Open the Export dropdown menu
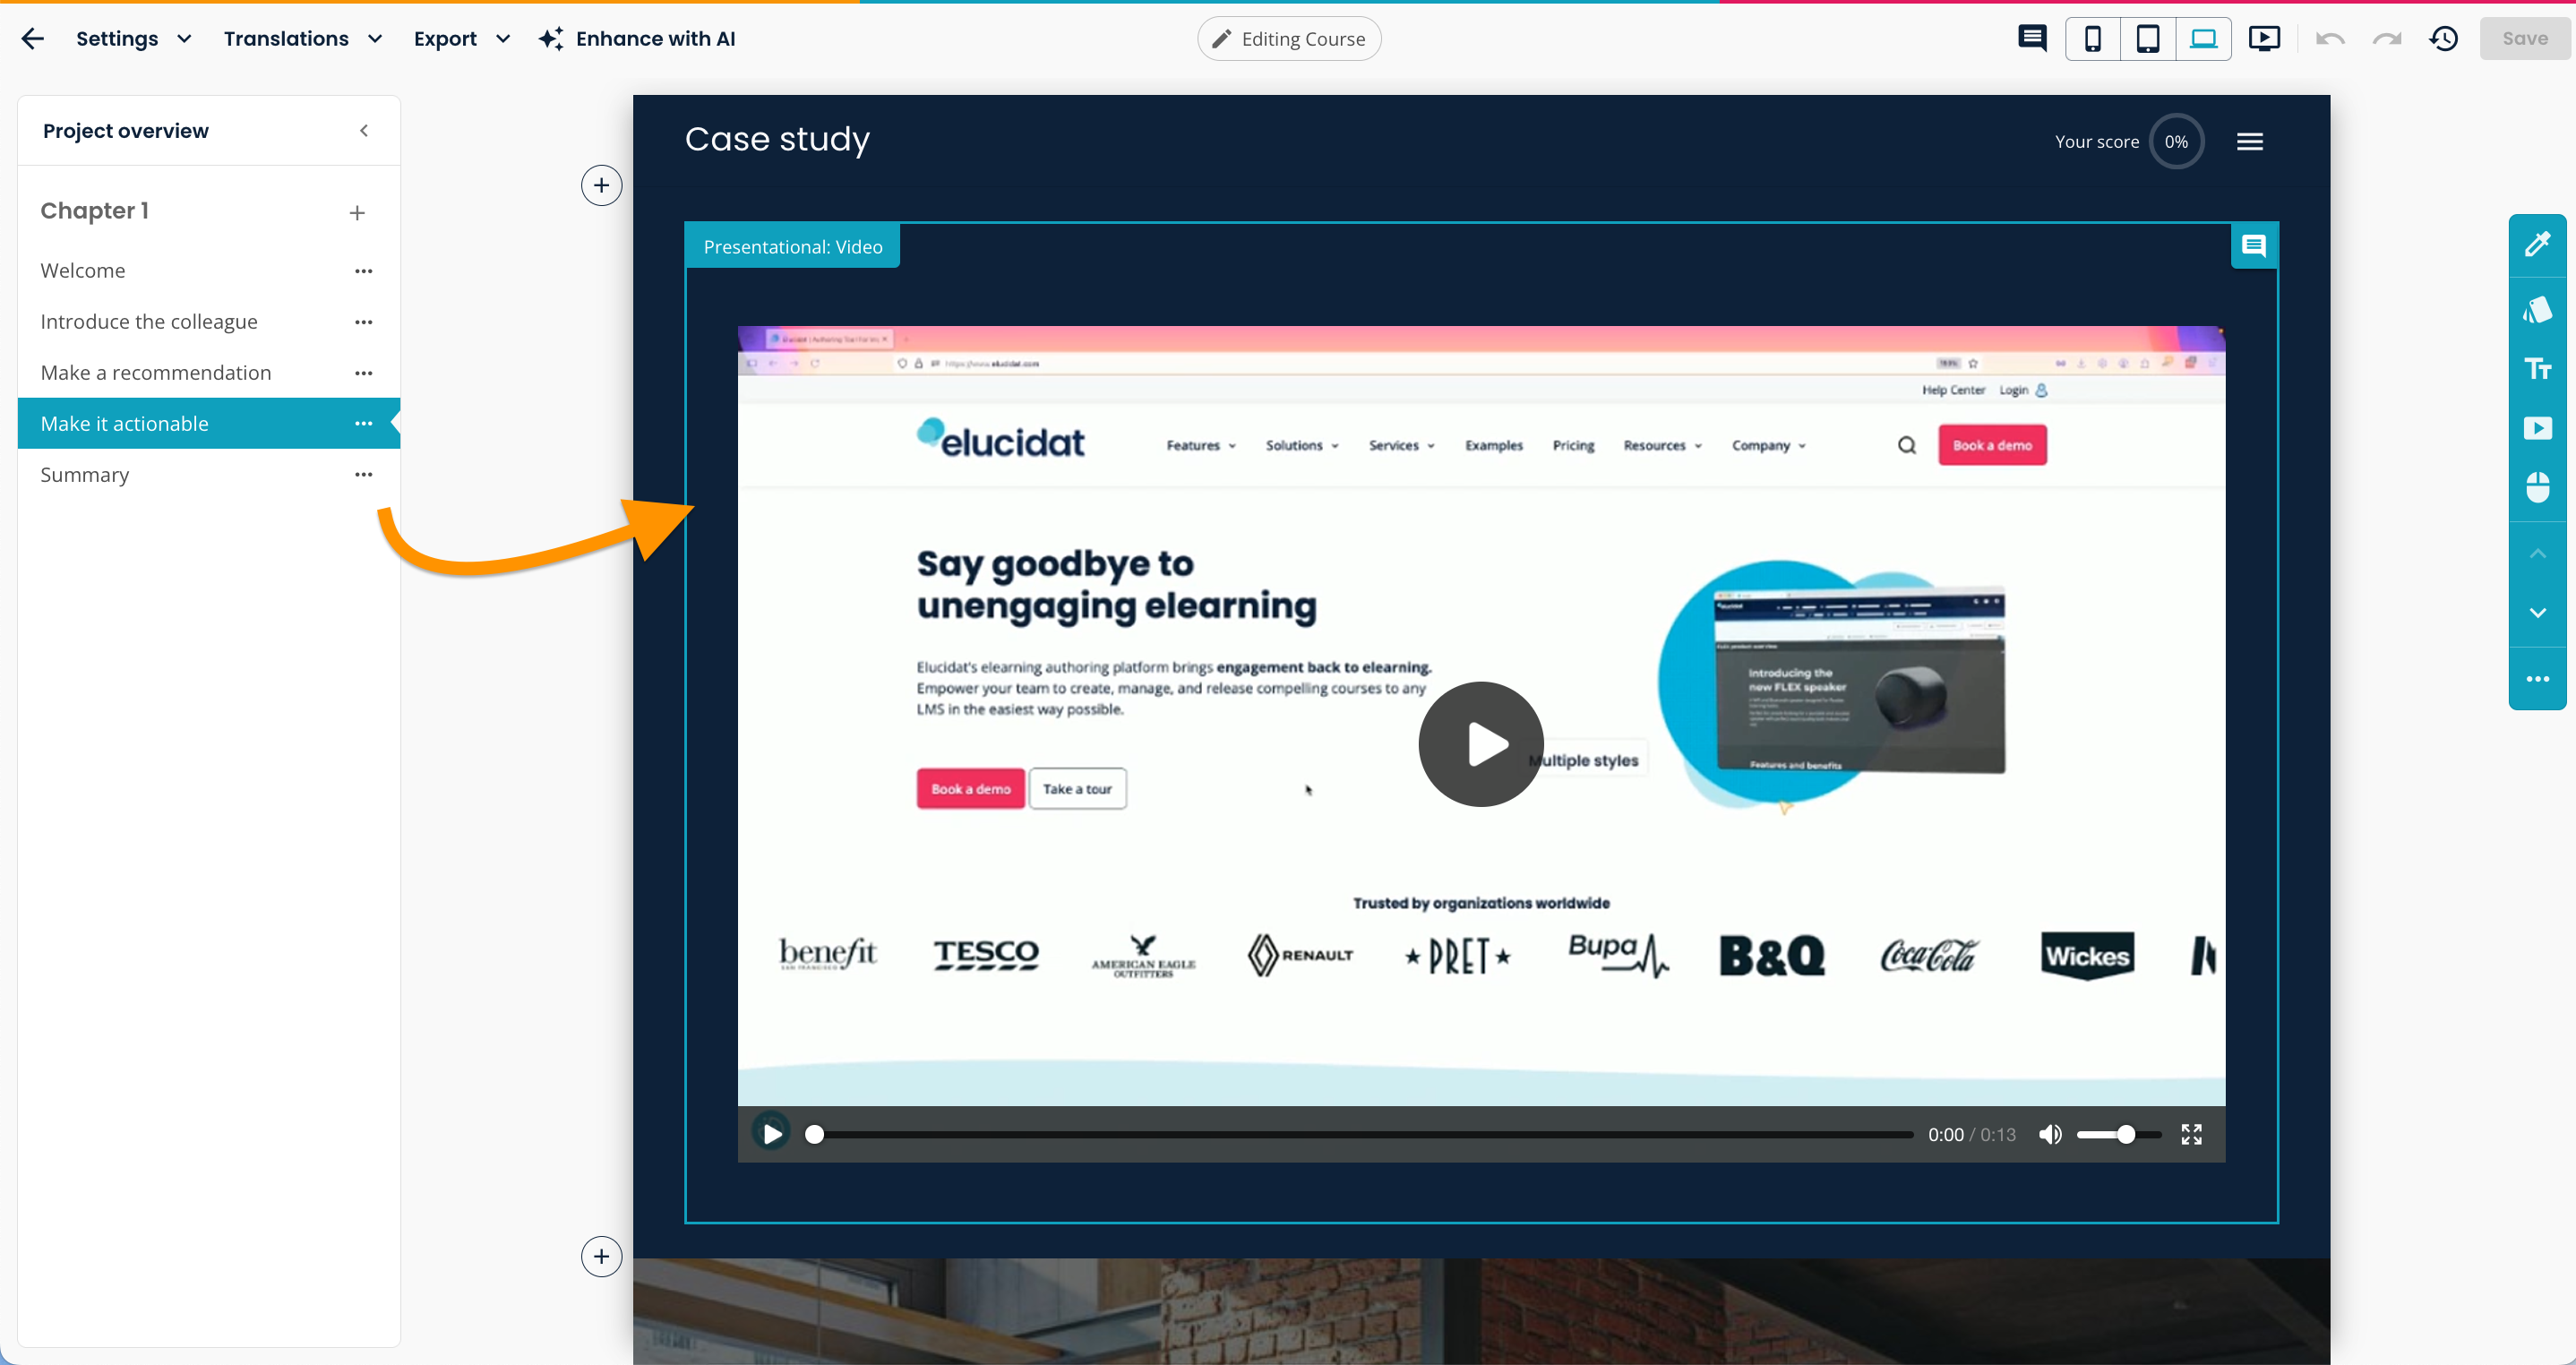Viewport: 2576px width, 1365px height. coord(462,39)
